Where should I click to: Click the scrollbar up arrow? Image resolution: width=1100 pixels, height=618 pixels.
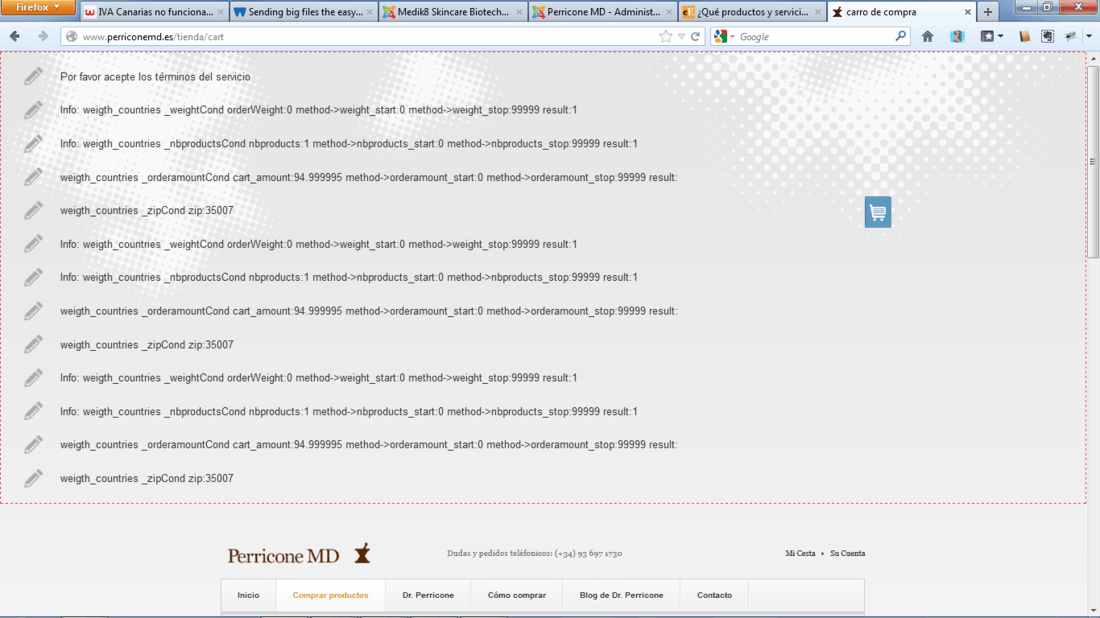(1093, 59)
